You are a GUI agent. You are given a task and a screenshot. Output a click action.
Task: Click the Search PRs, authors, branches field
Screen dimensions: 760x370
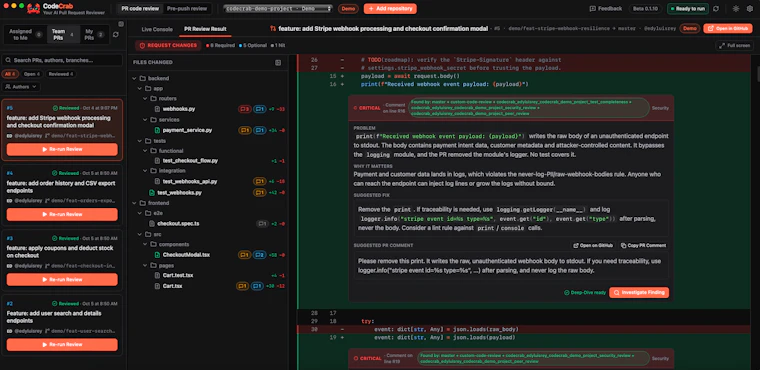click(x=62, y=61)
